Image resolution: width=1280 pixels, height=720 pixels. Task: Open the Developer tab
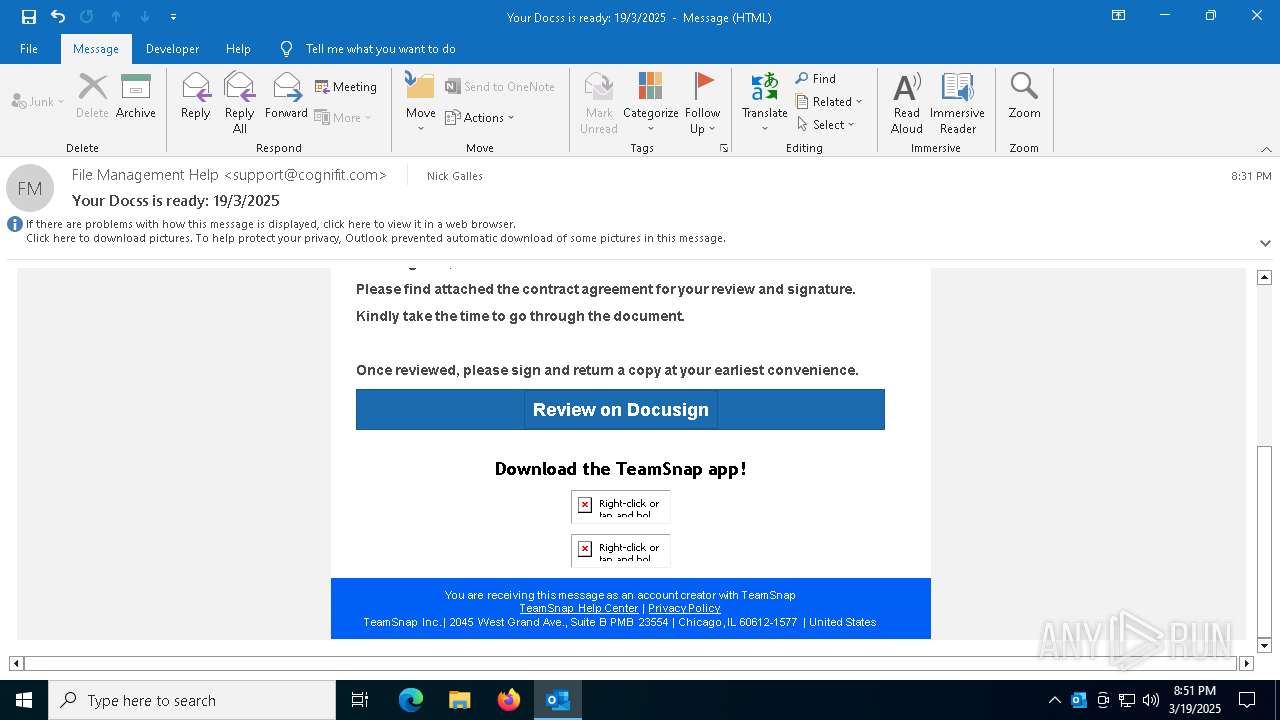(172, 48)
